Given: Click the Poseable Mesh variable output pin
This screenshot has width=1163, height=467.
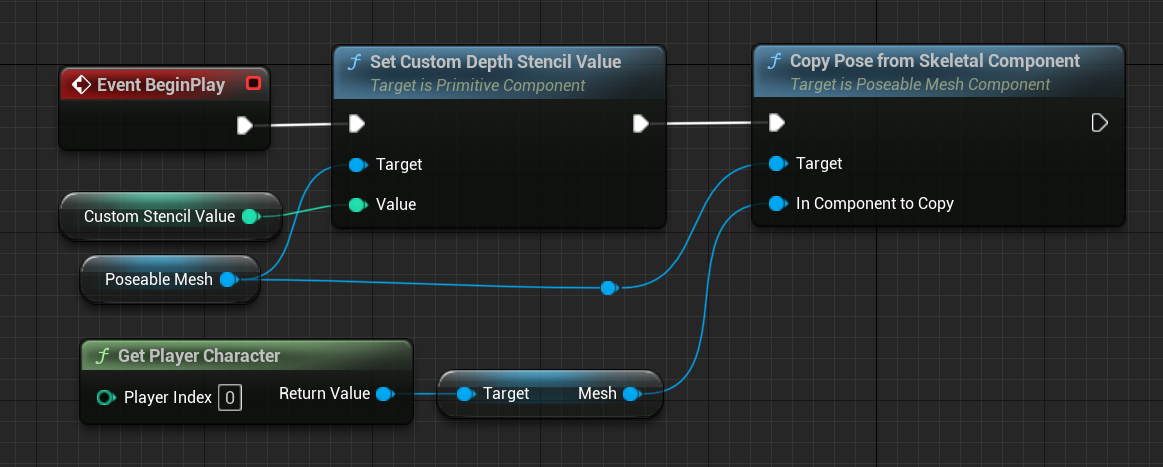Looking at the screenshot, I should point(228,279).
